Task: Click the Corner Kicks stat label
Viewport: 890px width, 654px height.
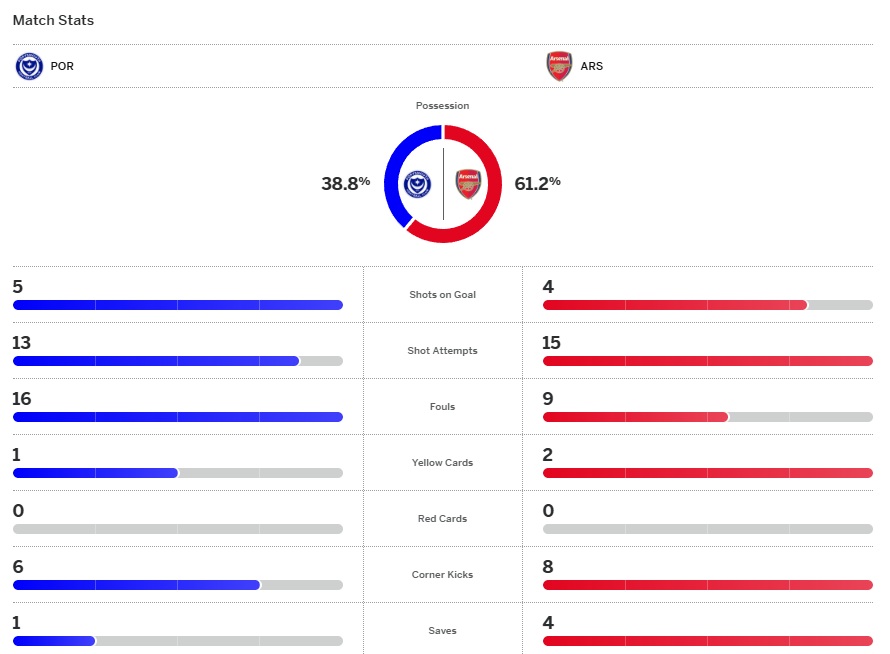Action: [443, 575]
